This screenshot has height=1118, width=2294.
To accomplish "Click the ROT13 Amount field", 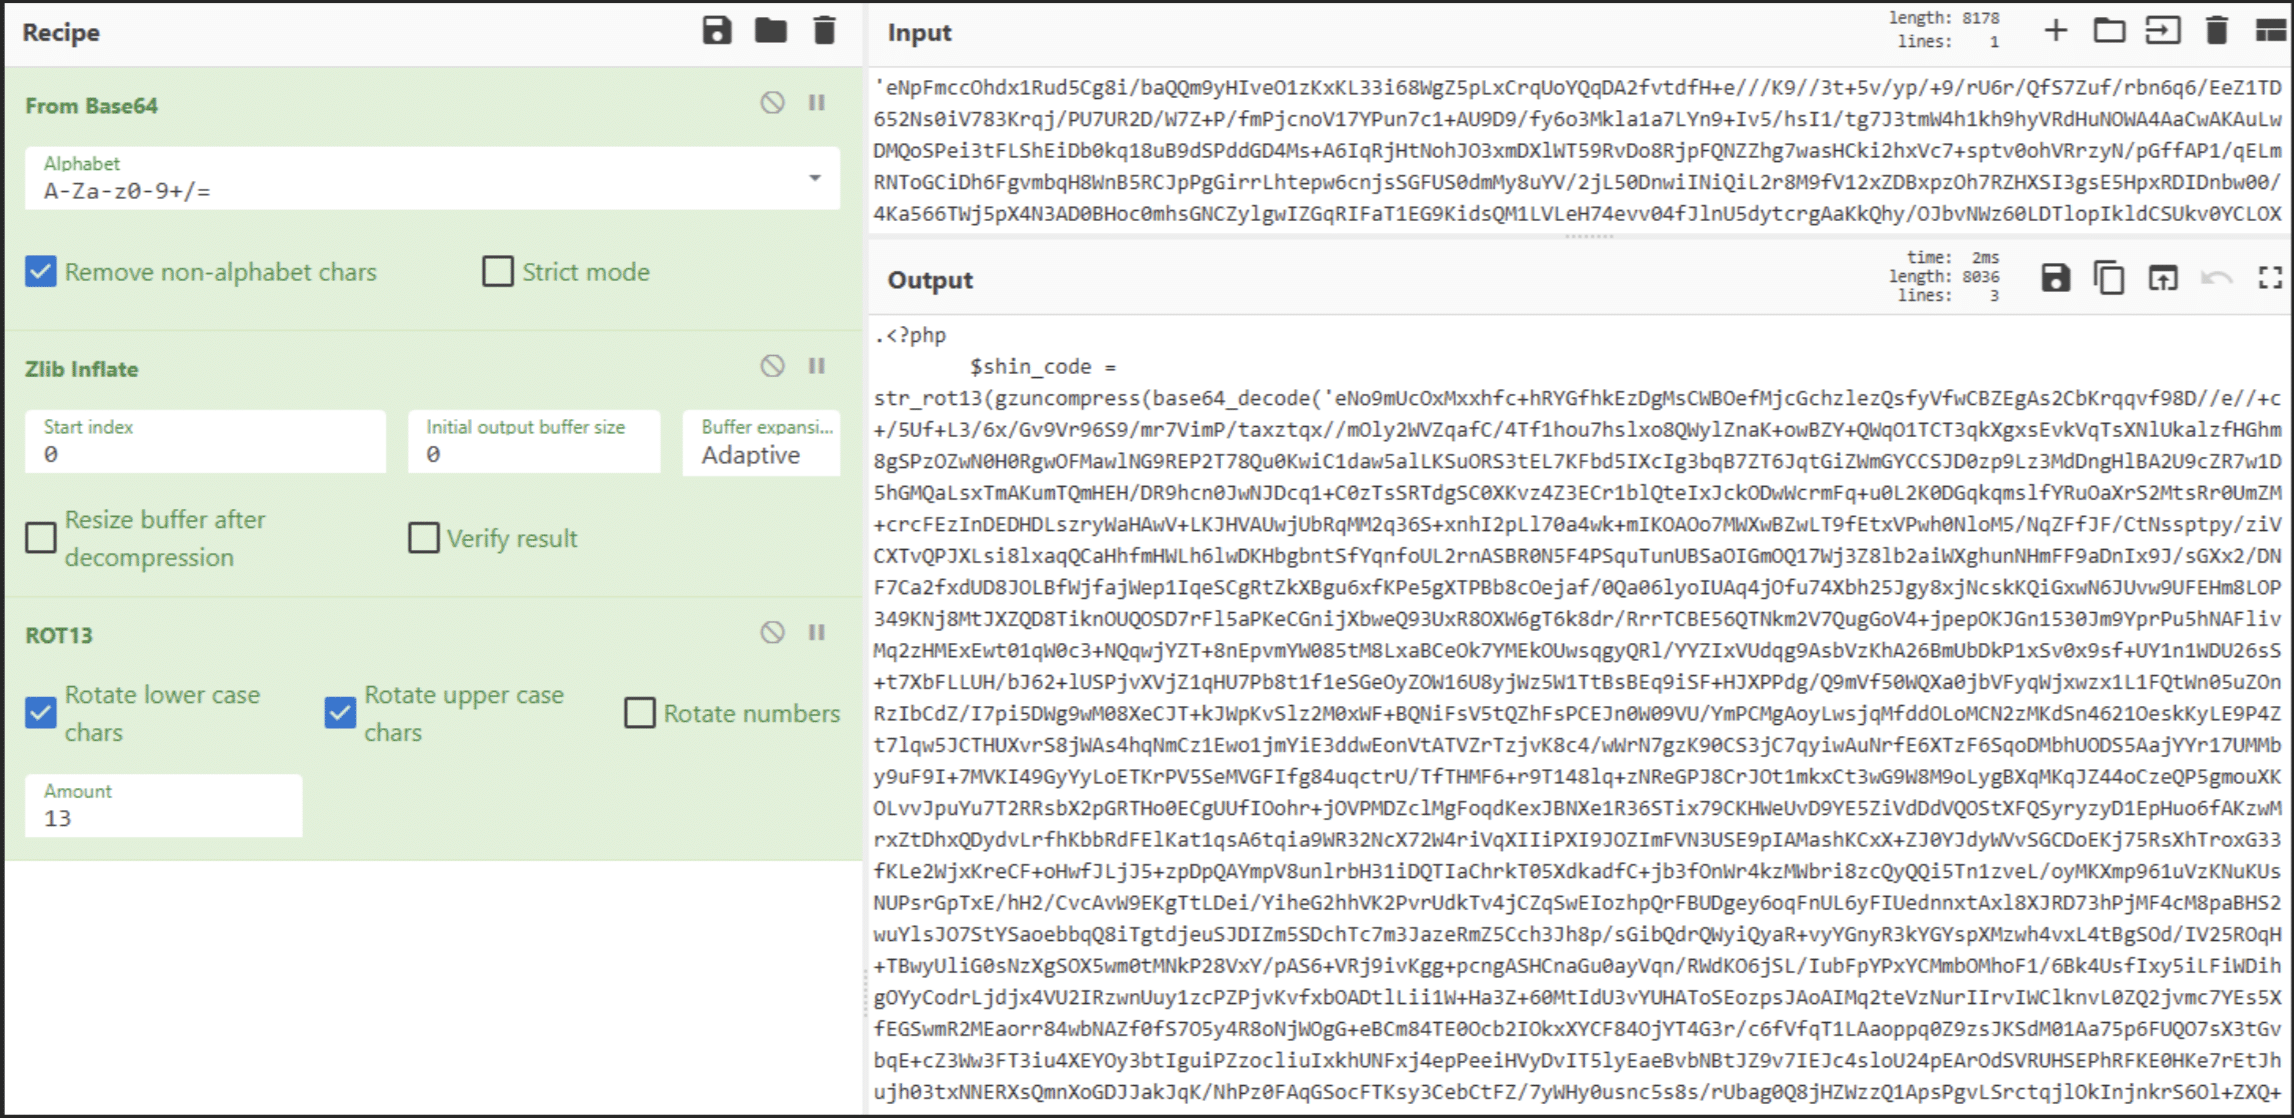I will [164, 817].
